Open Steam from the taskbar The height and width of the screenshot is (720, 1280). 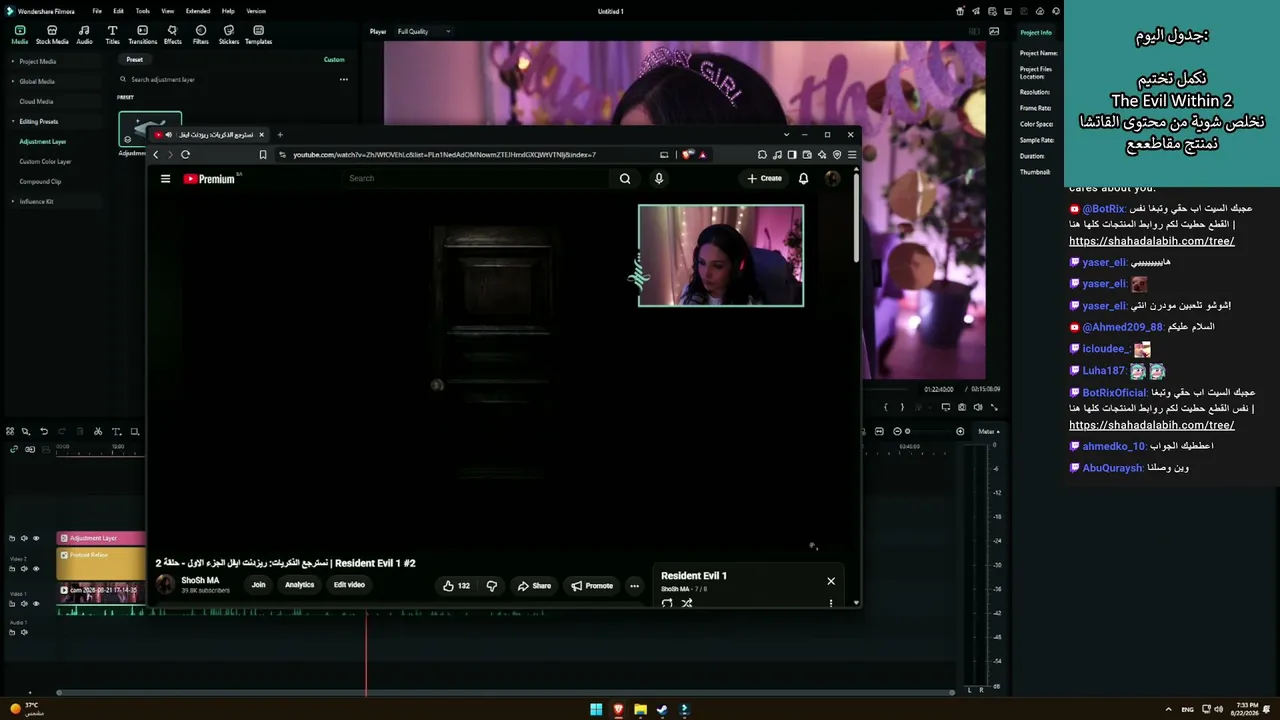(x=662, y=710)
